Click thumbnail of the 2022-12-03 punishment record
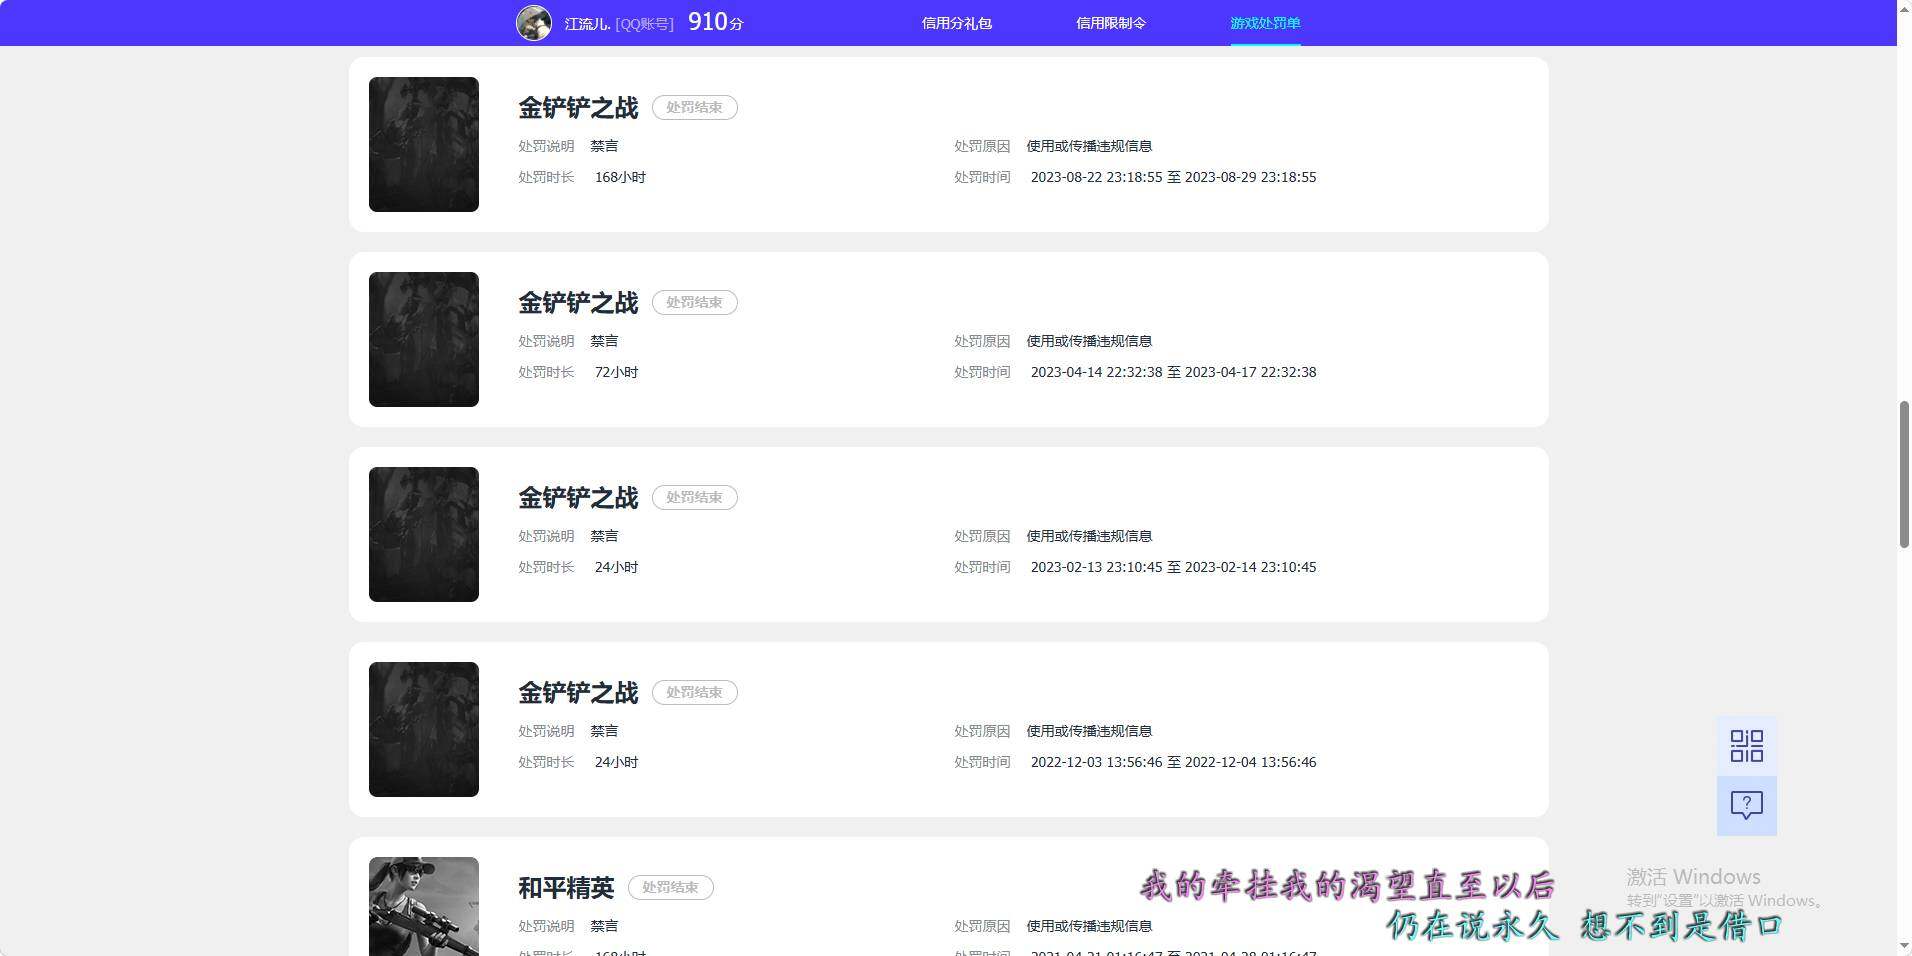The height and width of the screenshot is (956, 1912). click(424, 729)
